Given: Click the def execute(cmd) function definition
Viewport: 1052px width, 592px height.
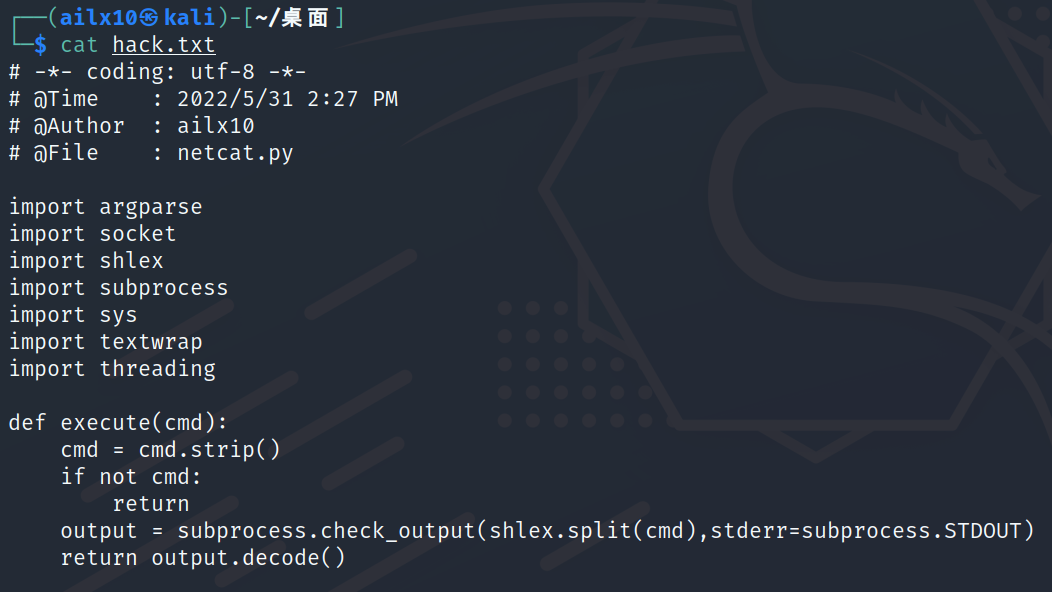Looking at the screenshot, I should click(118, 423).
